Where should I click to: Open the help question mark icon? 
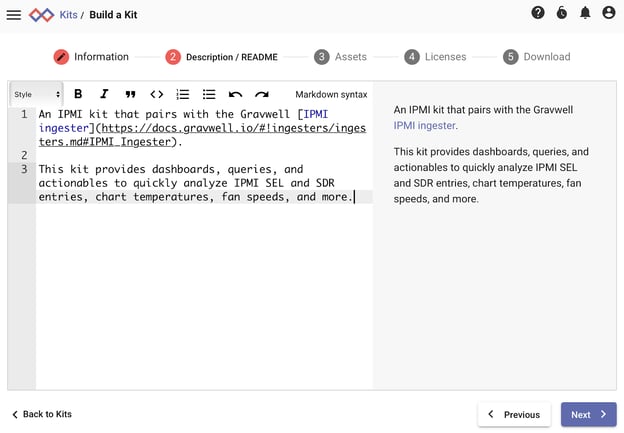[538, 13]
